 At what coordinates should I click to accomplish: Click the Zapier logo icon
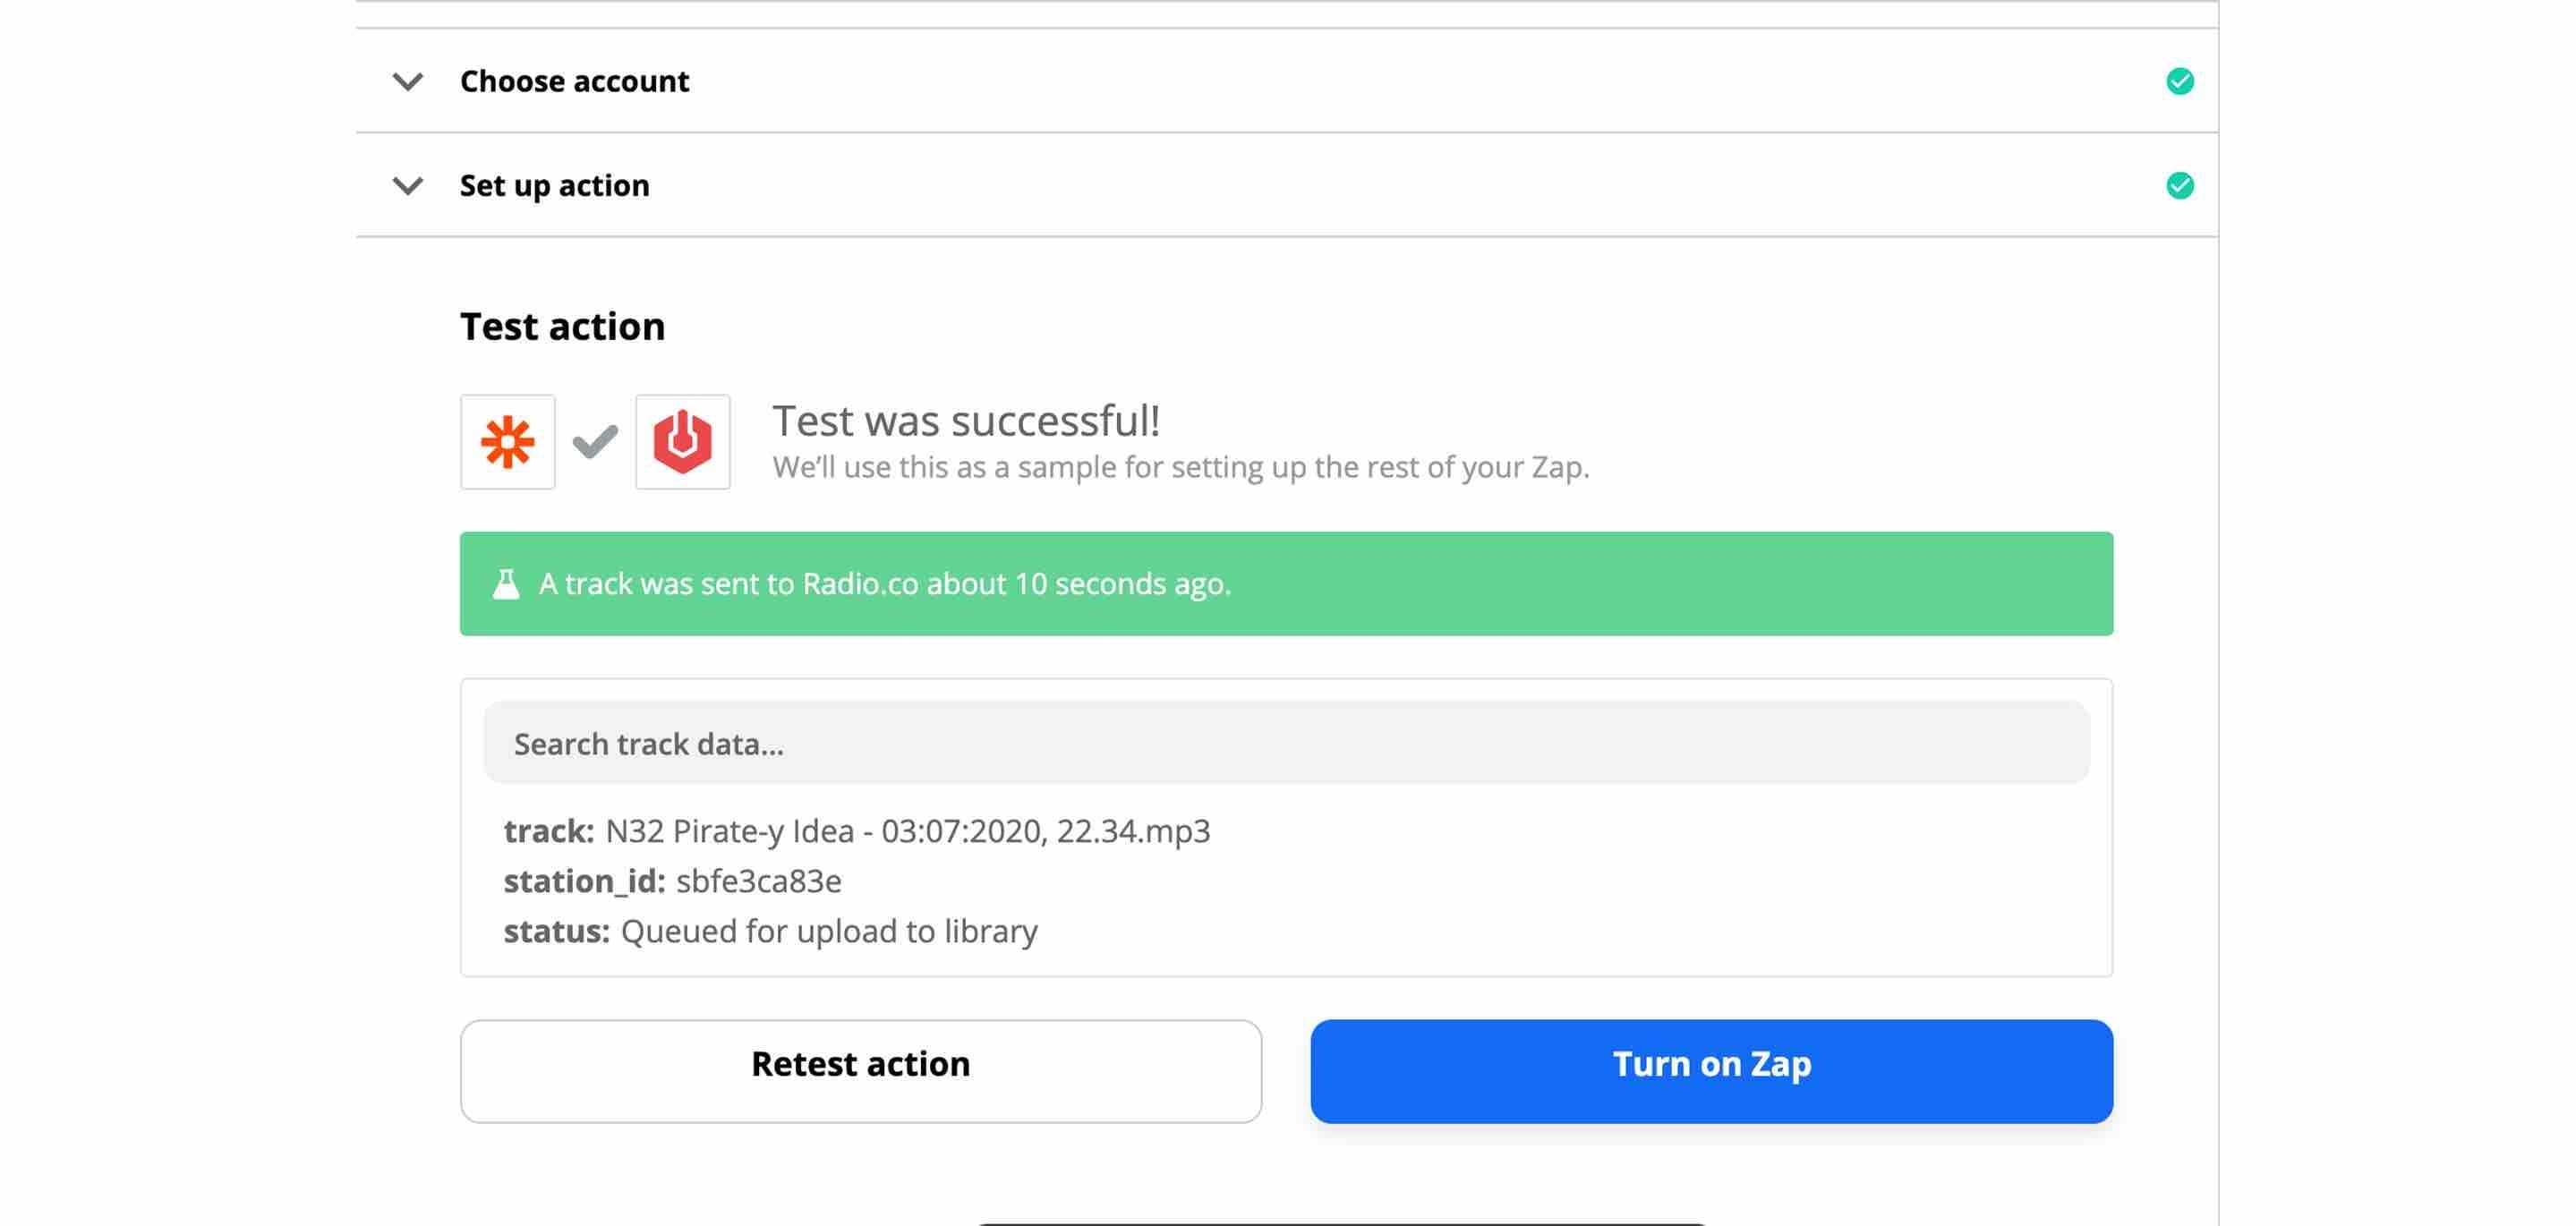pyautogui.click(x=507, y=441)
